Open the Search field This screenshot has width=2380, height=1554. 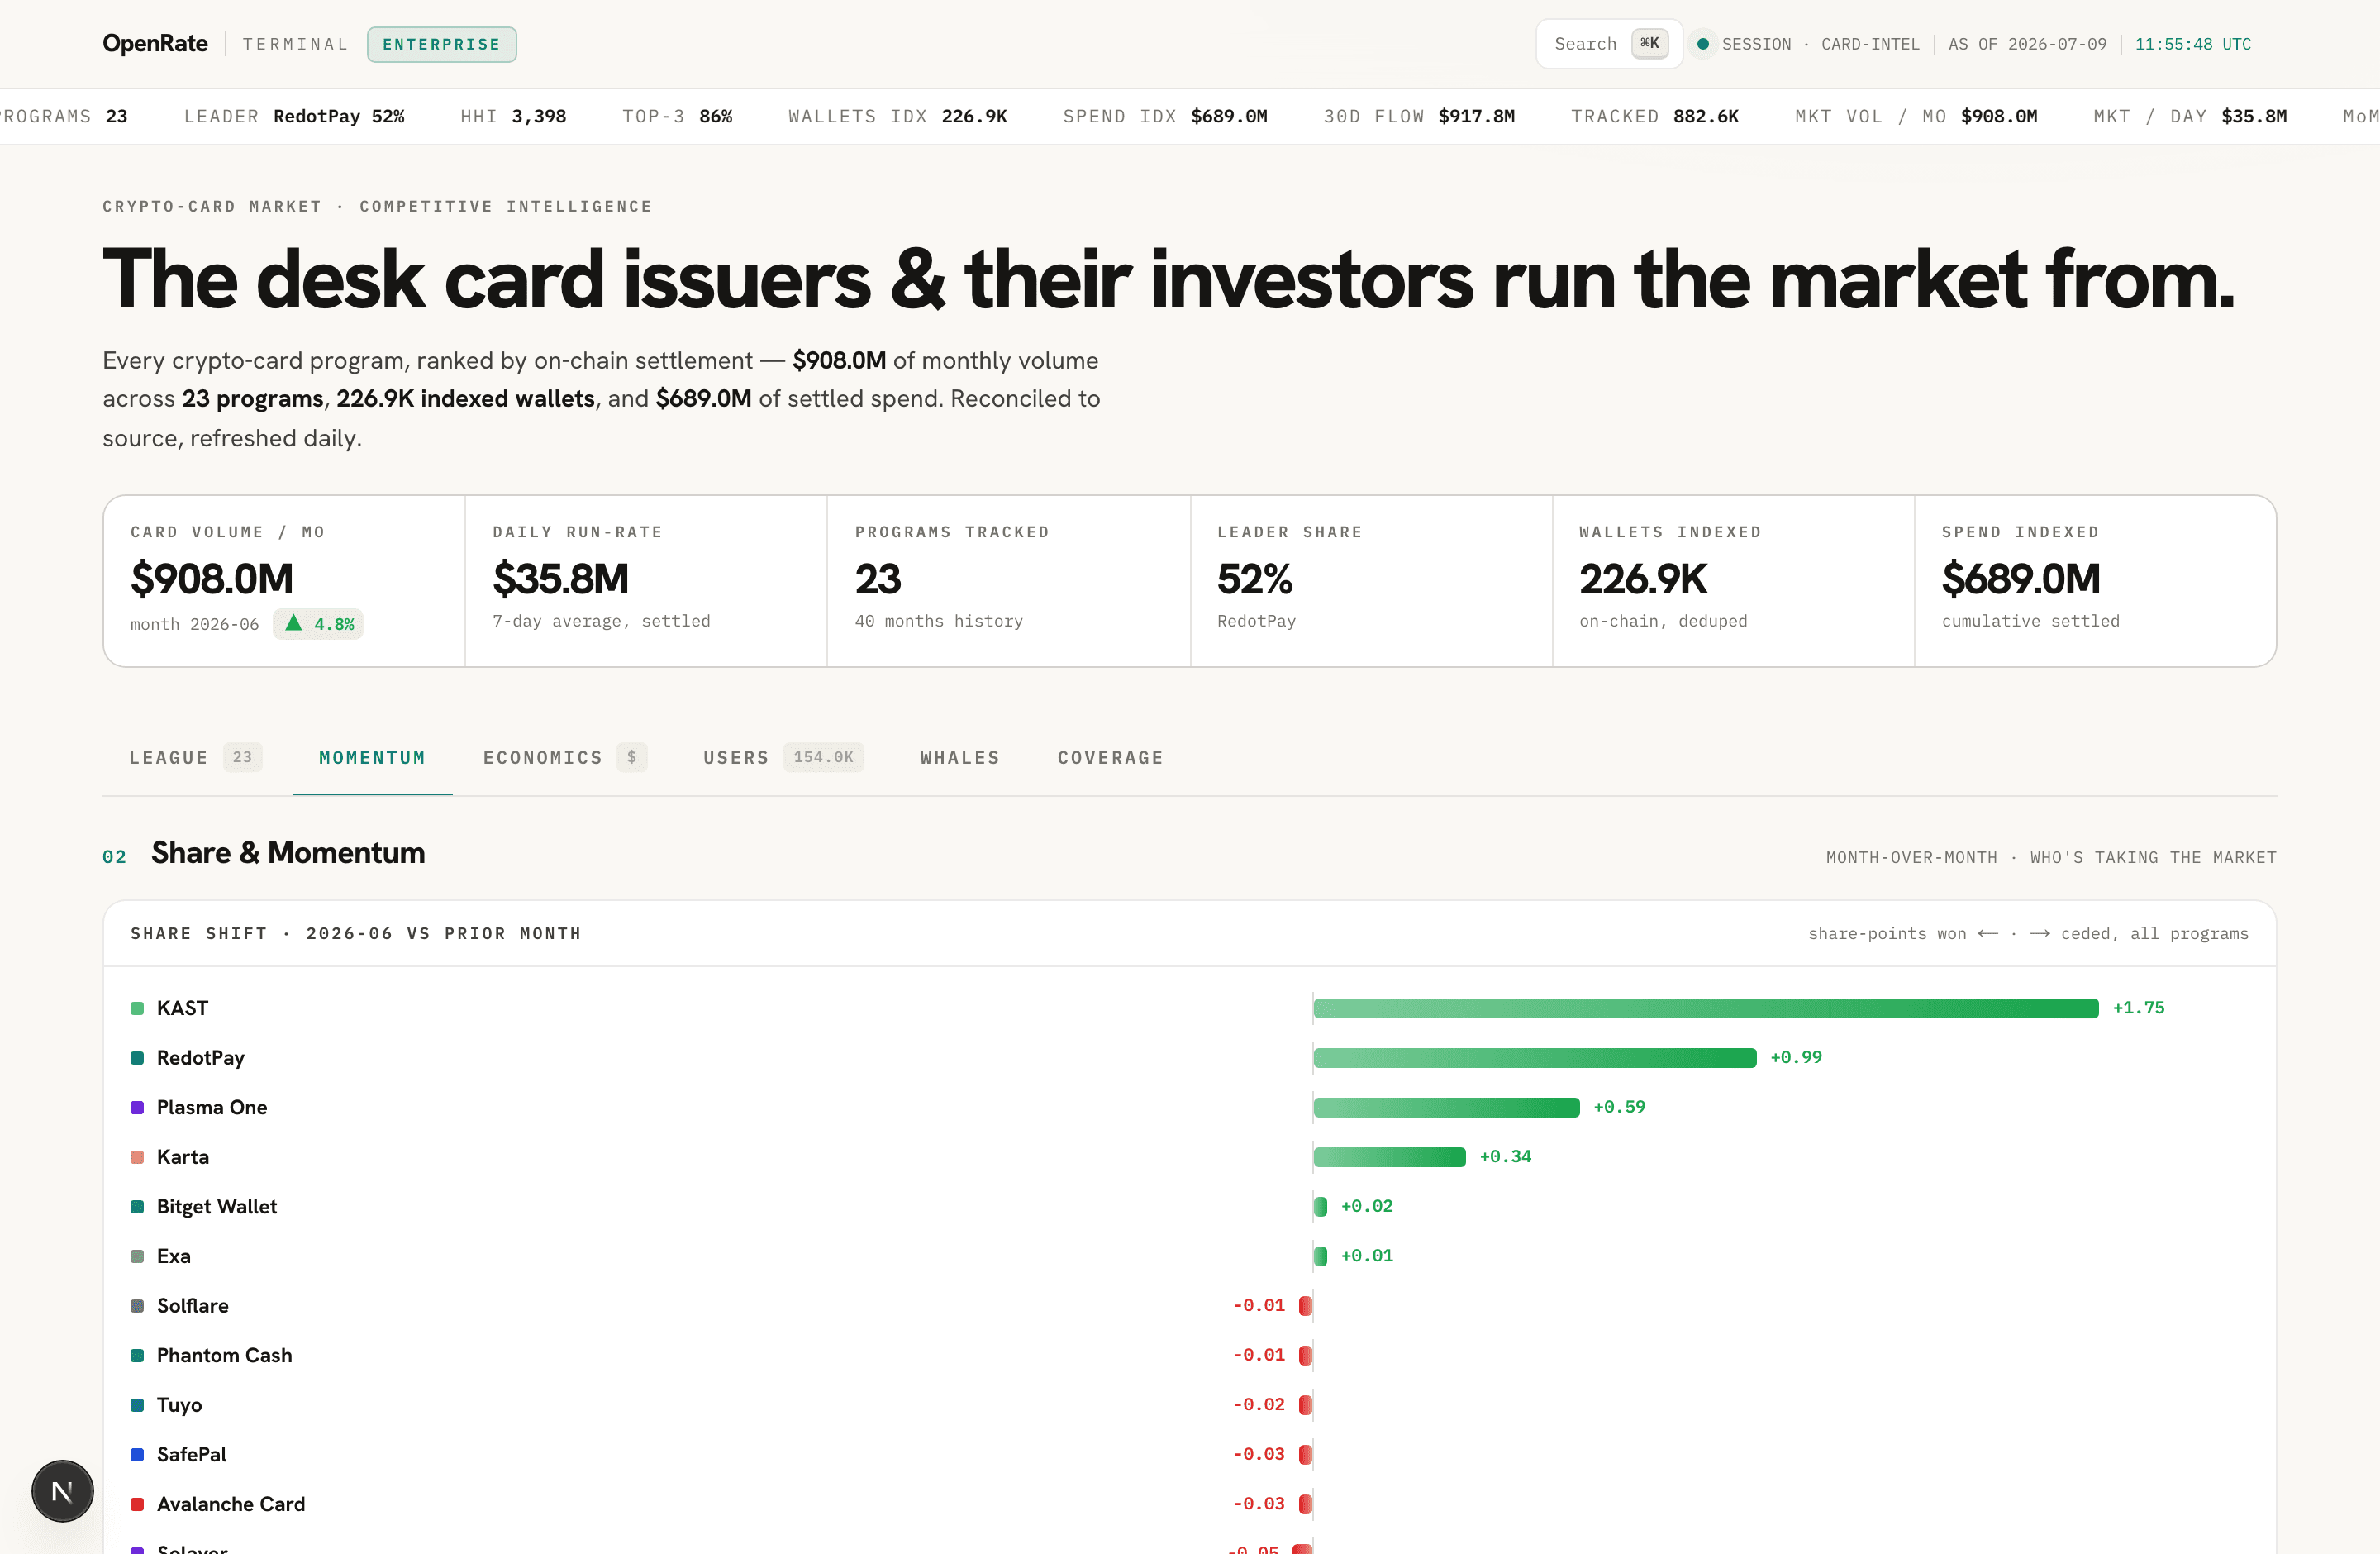(x=1609, y=44)
